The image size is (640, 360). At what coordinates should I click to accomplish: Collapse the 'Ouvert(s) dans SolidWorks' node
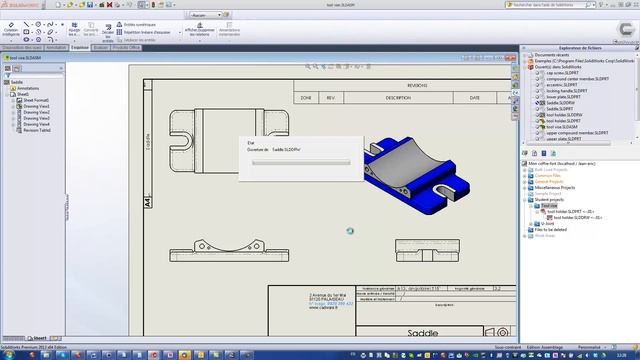[x=525, y=67]
